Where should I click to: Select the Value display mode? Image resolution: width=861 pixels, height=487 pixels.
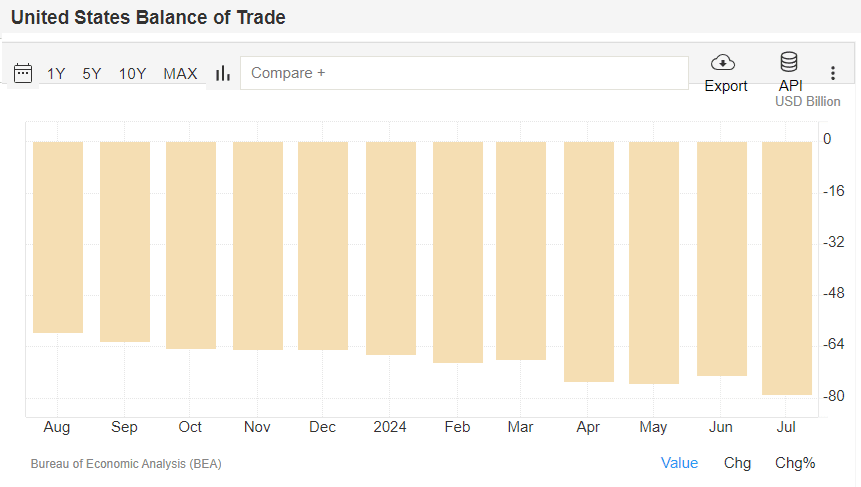coord(679,463)
